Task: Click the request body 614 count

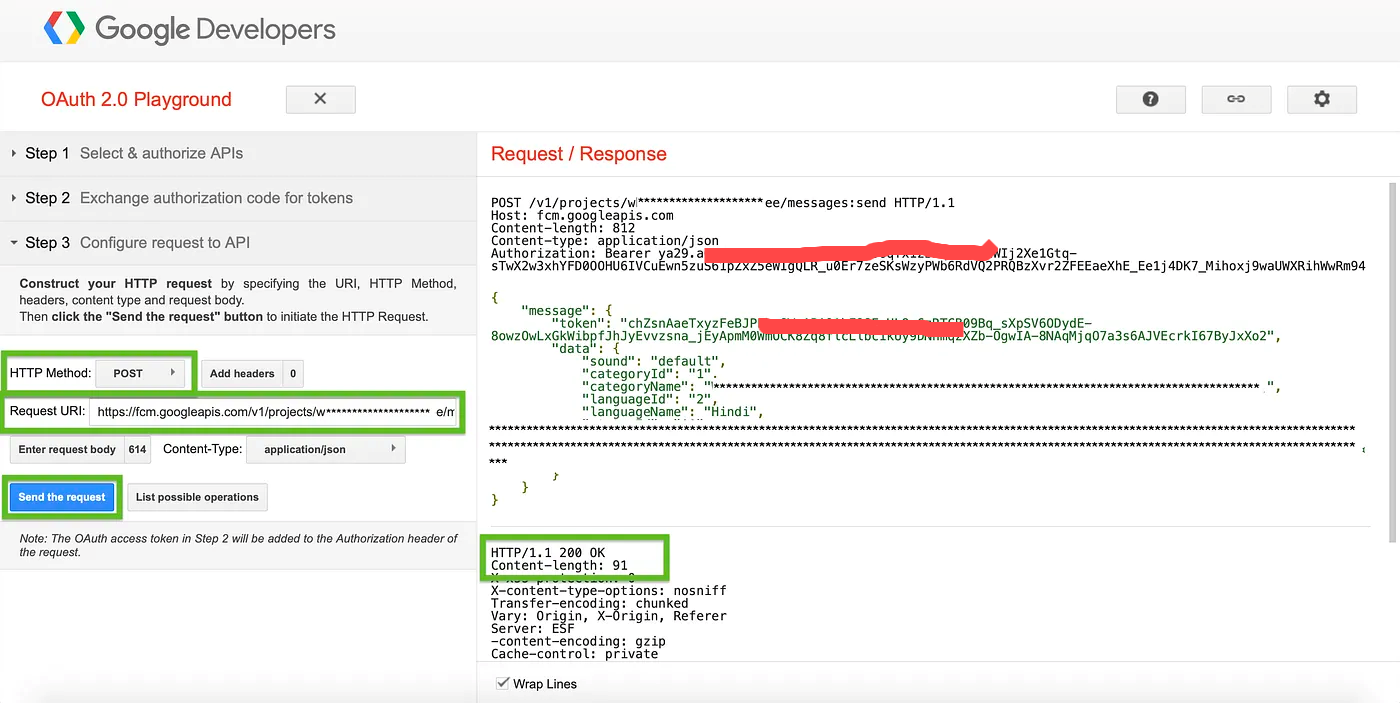Action: (138, 450)
